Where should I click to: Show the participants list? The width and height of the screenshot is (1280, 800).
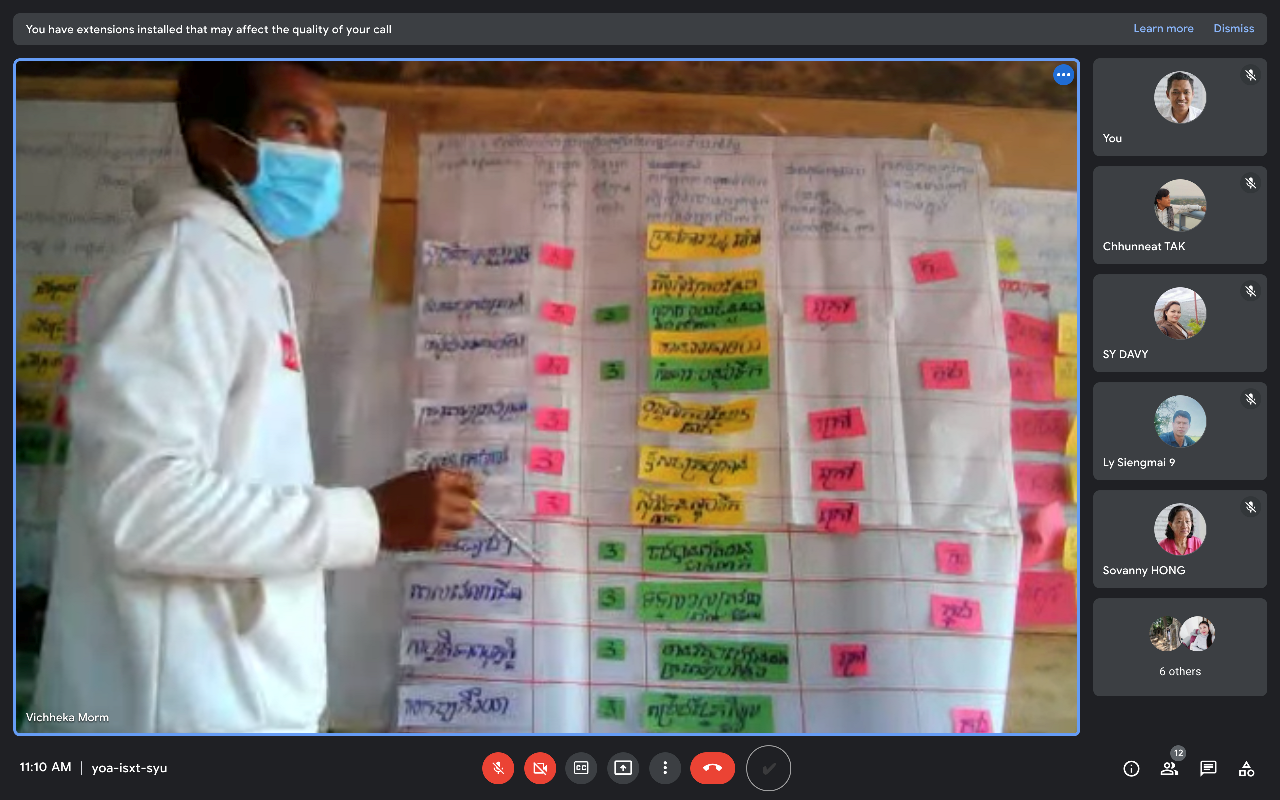(1169, 768)
